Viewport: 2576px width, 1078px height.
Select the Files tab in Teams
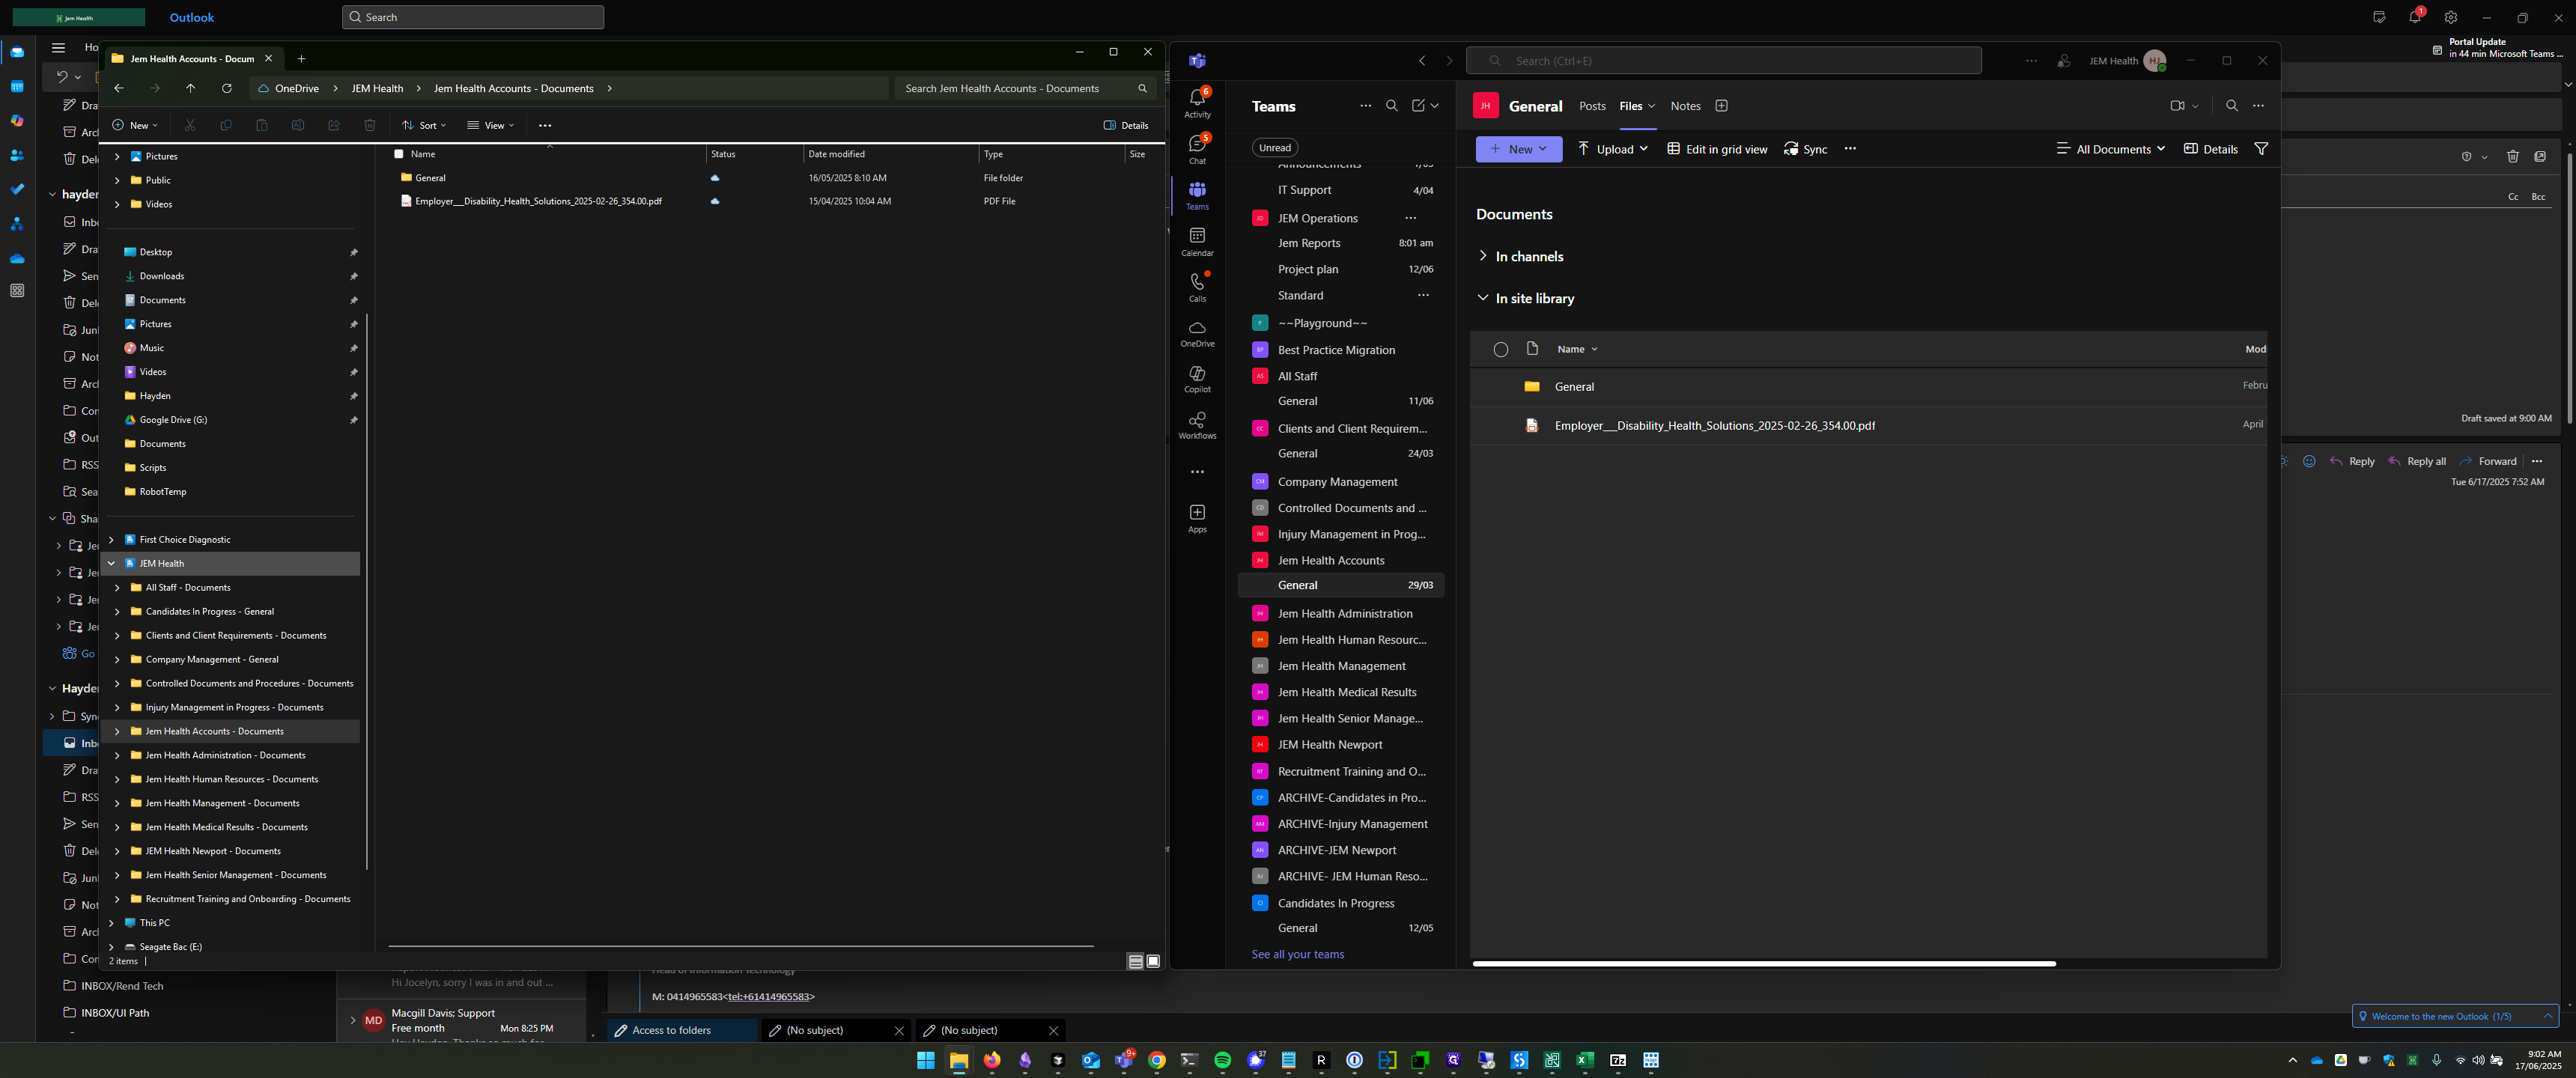(x=1630, y=106)
